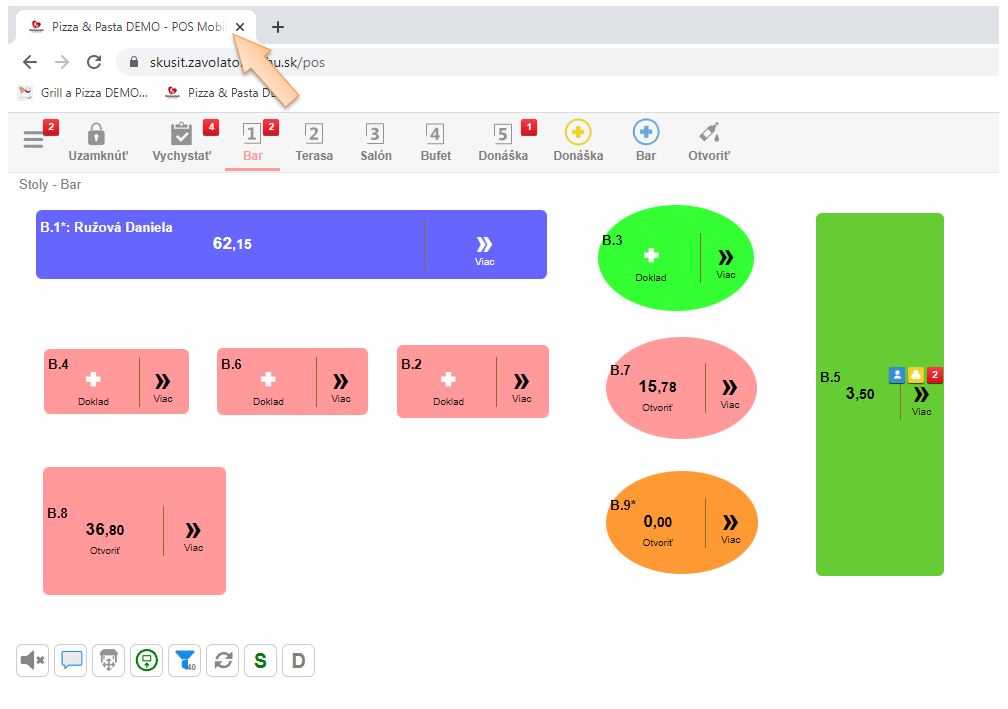Toggle the muted speaker sound button
The image size is (1008, 709).
point(33,660)
